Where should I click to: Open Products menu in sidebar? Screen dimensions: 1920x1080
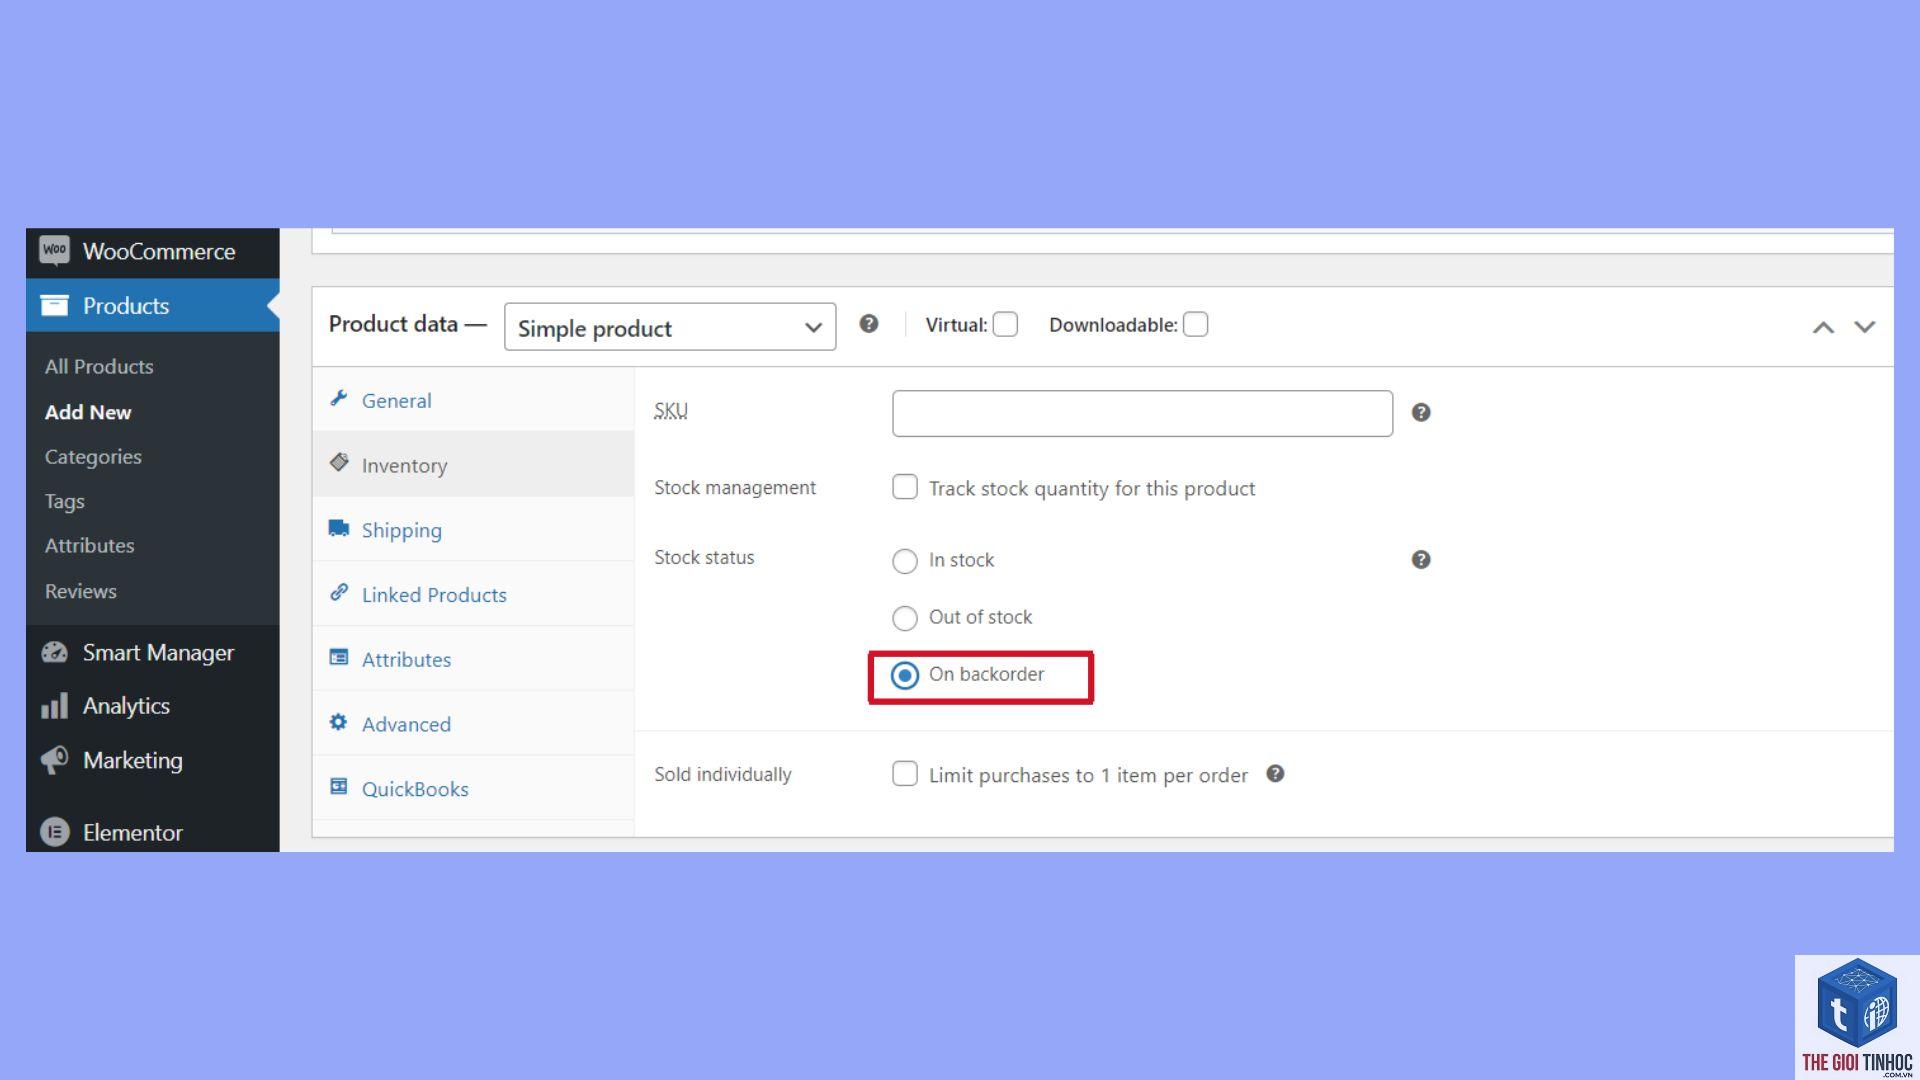tap(153, 305)
